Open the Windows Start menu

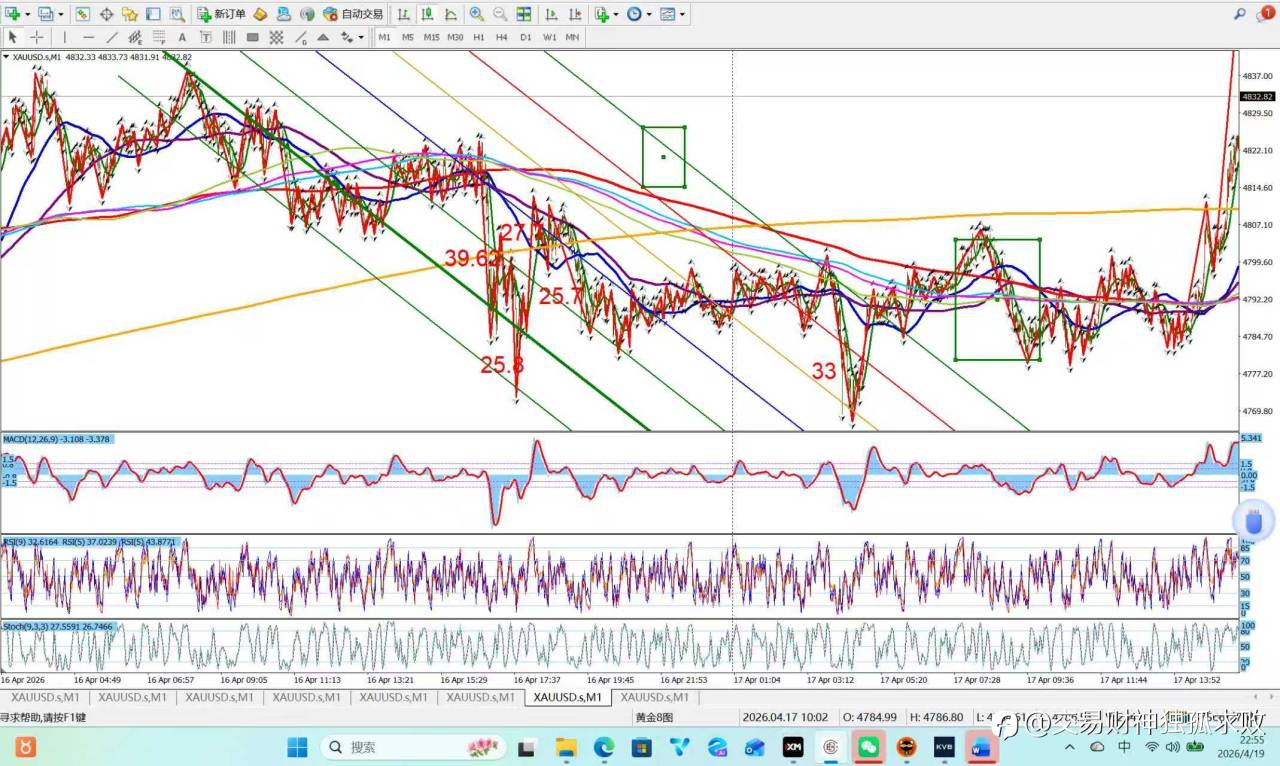297,747
